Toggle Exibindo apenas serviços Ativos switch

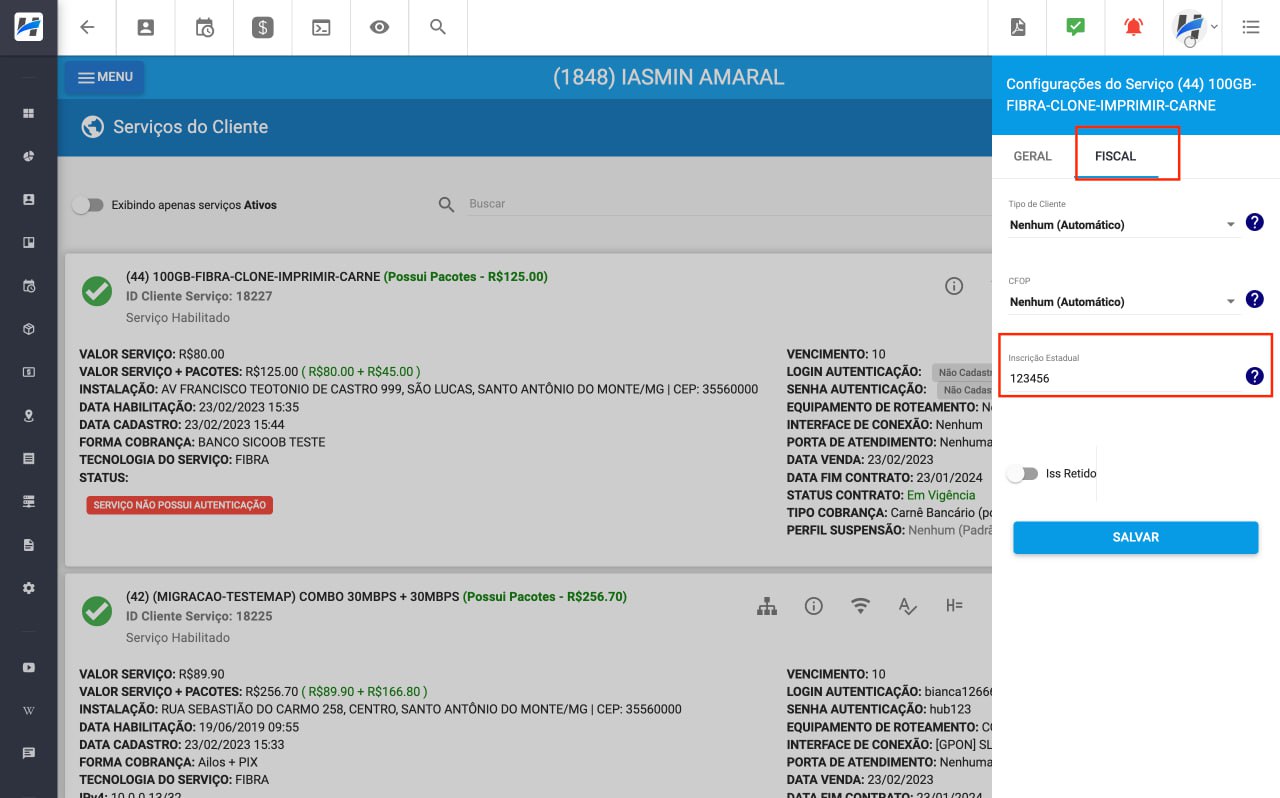pyautogui.click(x=88, y=204)
